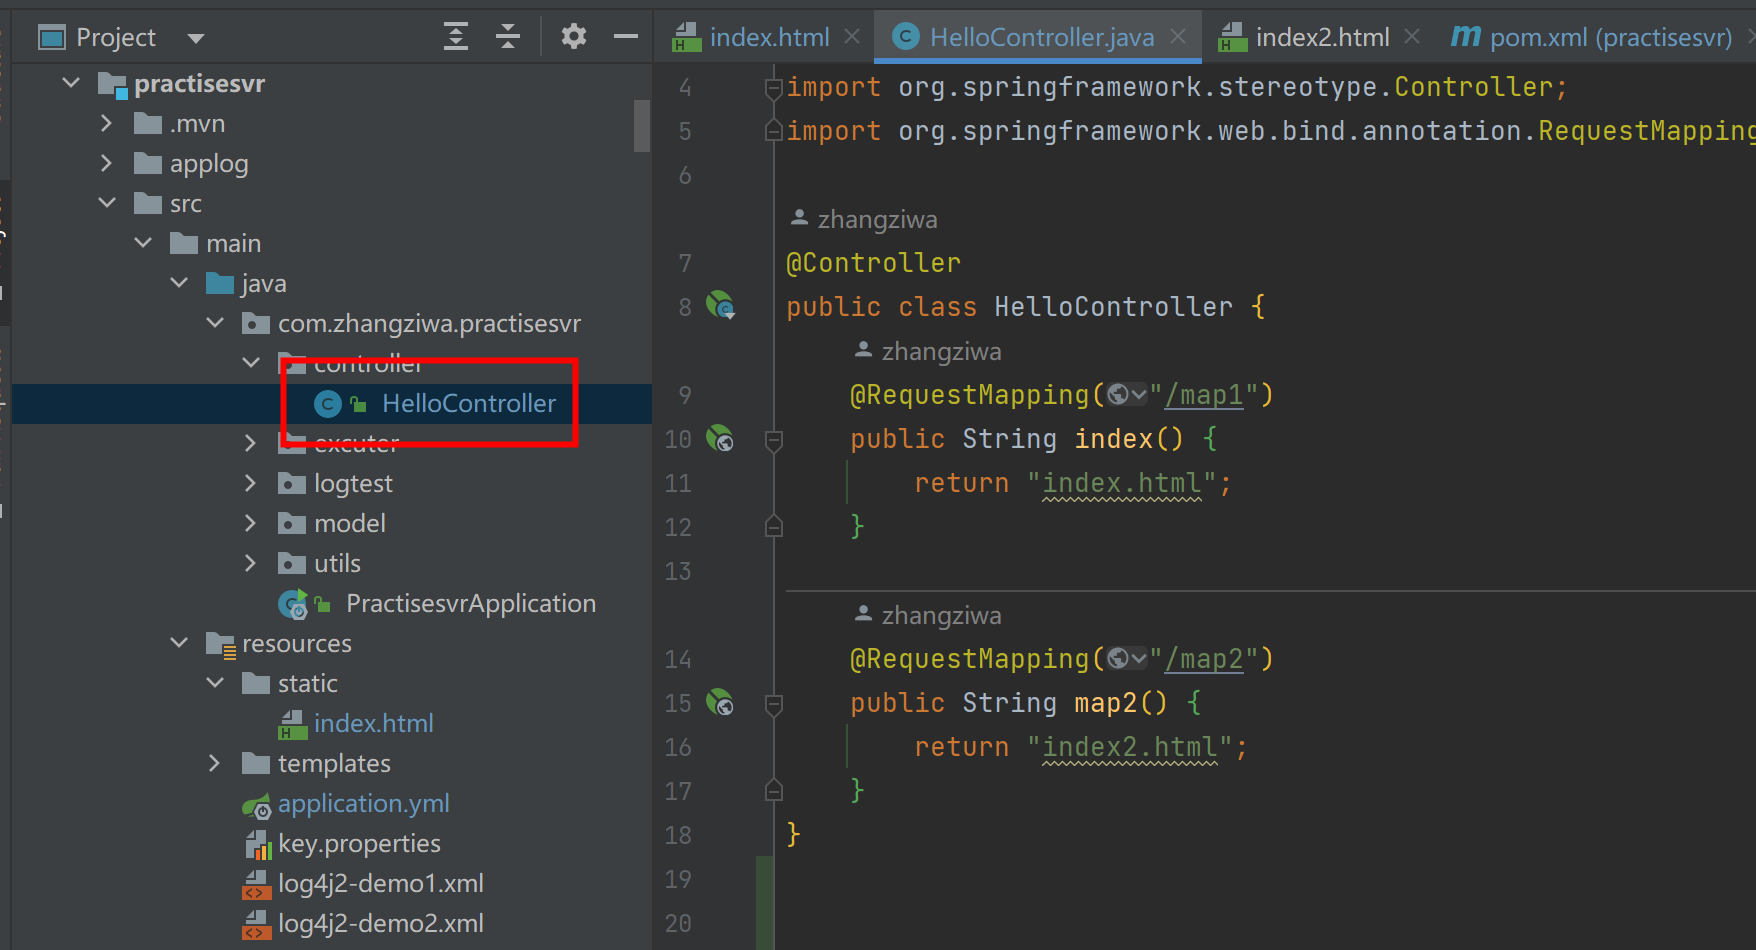Viewport: 1756px width, 950px height.
Task: Click request mapping gutter icon on line 10
Action: pos(720,438)
